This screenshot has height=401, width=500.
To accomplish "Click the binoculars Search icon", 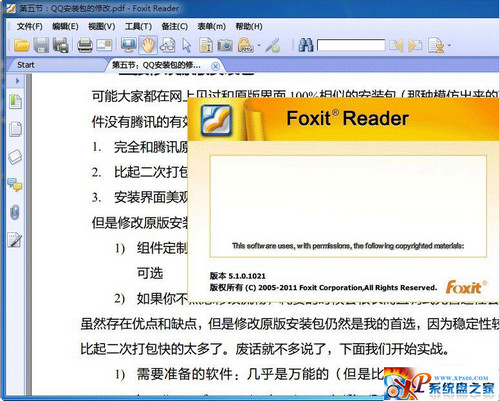I will (305, 45).
